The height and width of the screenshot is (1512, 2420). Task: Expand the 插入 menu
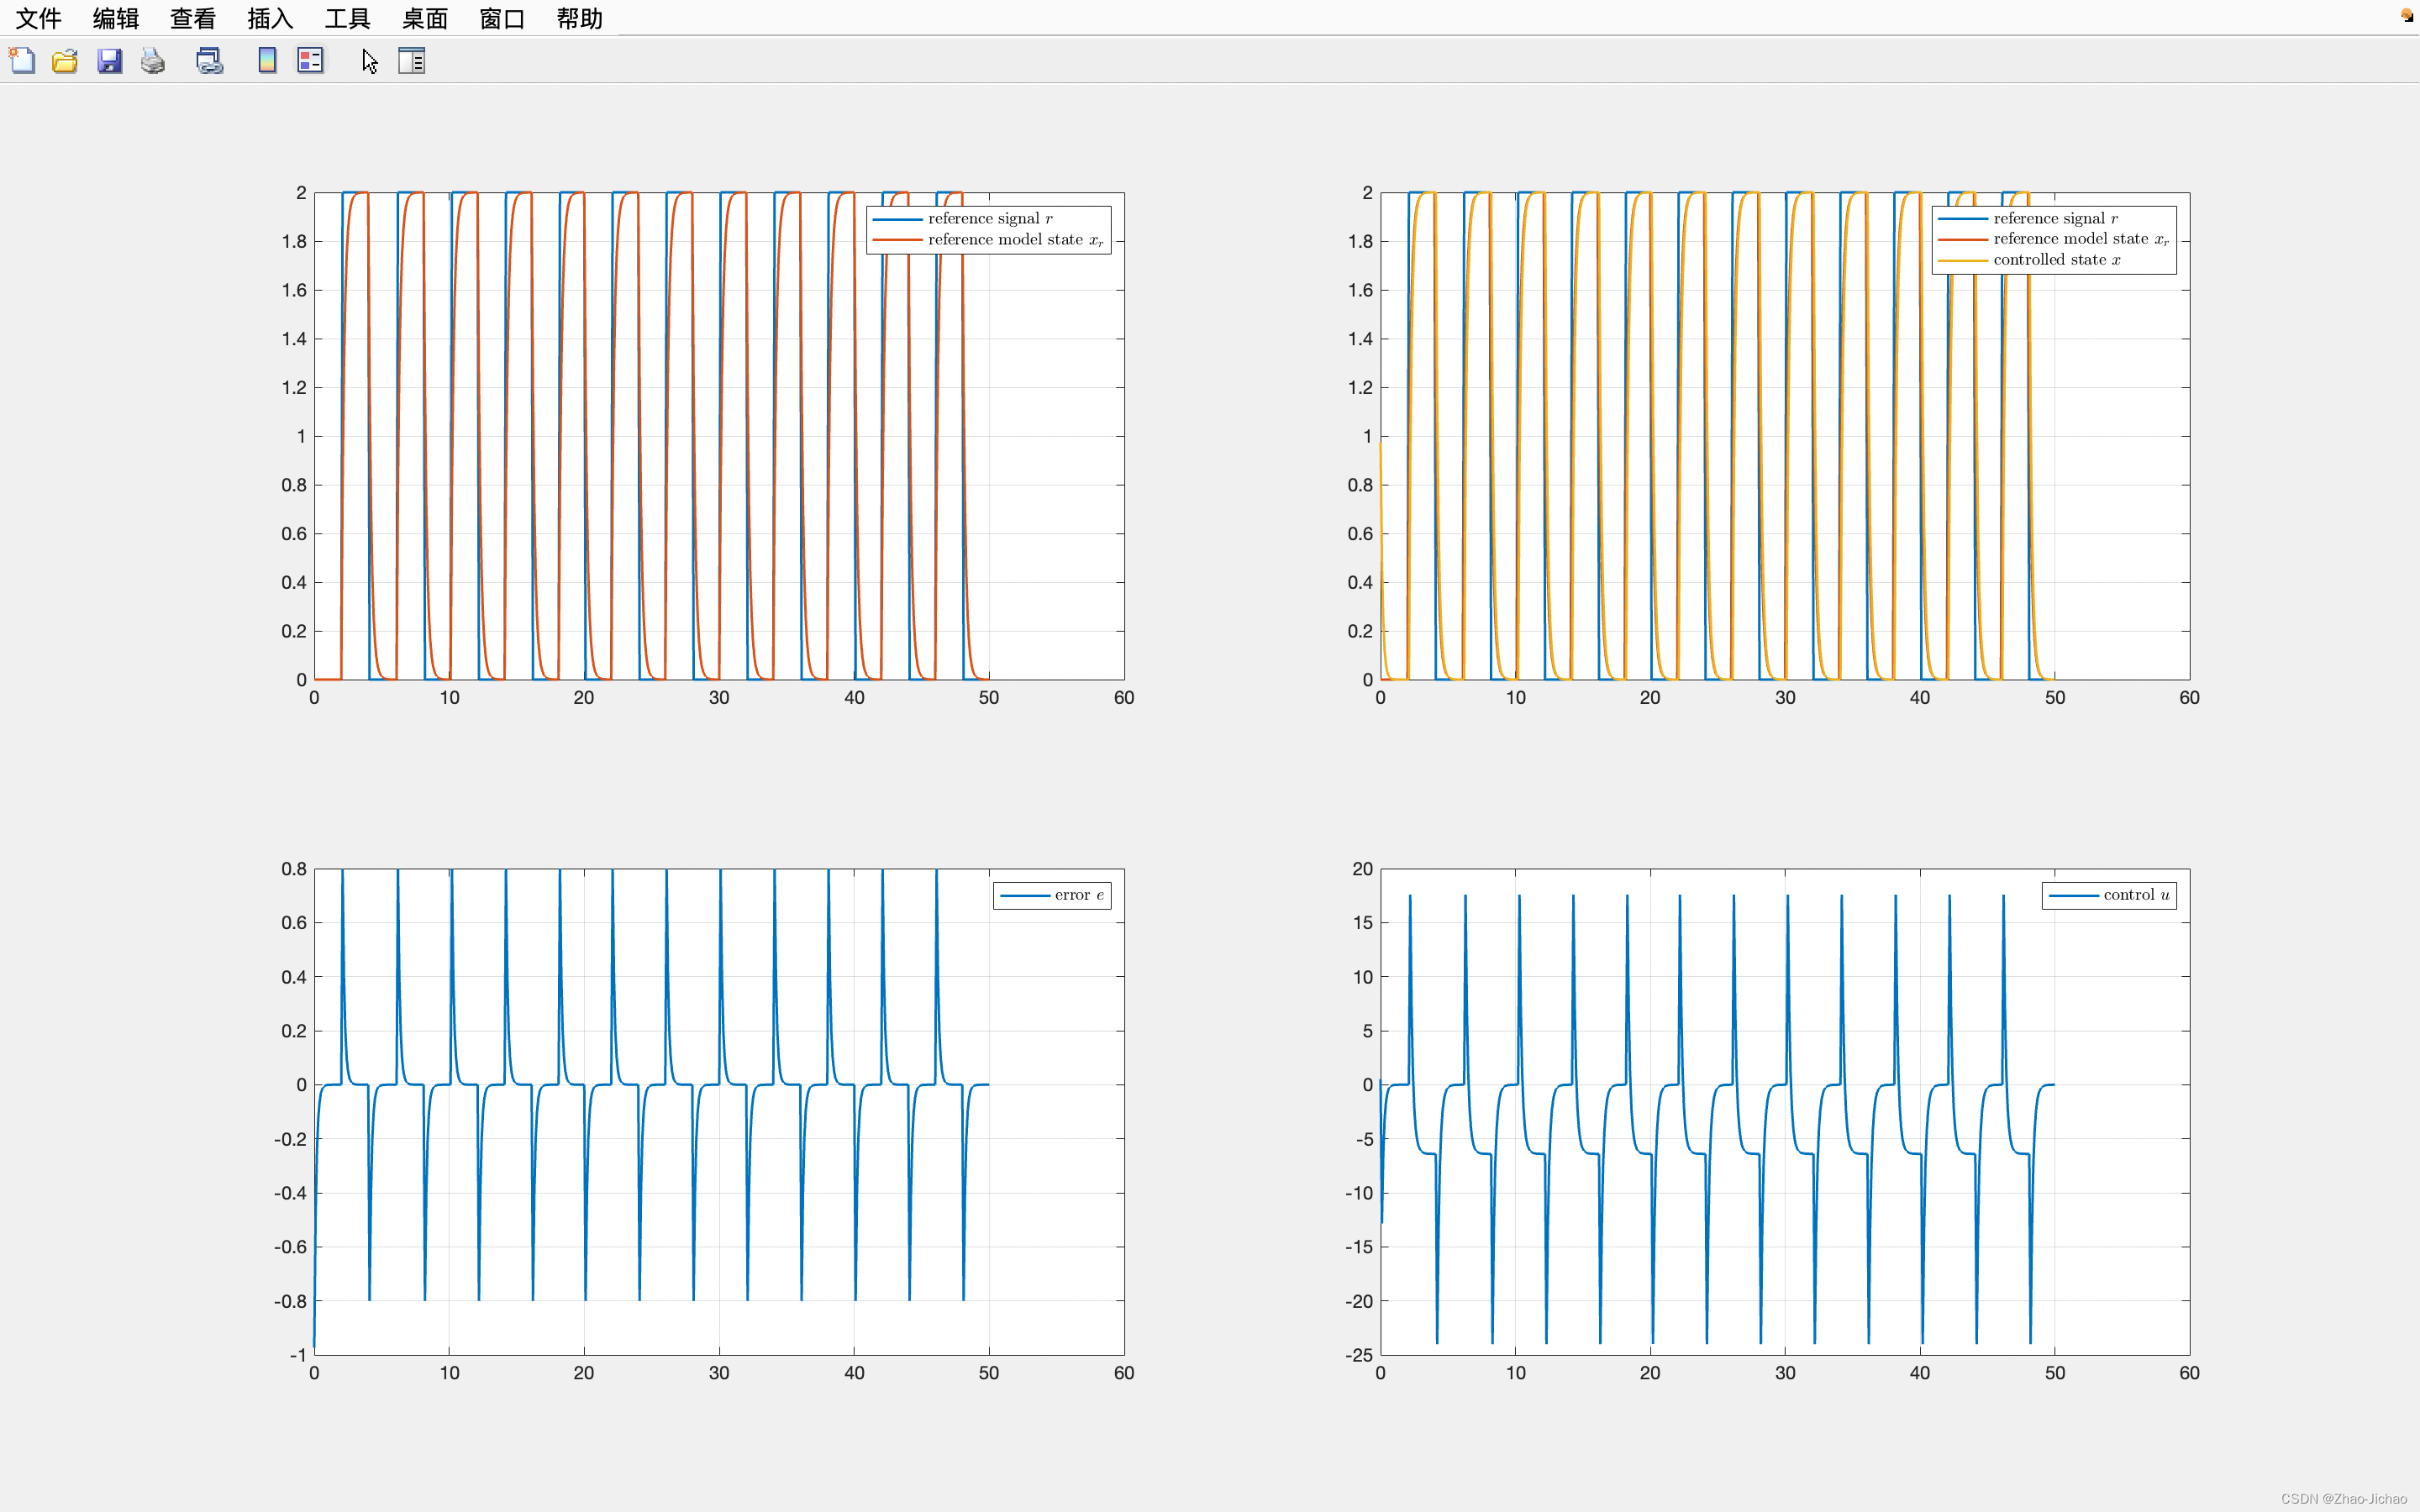point(270,18)
